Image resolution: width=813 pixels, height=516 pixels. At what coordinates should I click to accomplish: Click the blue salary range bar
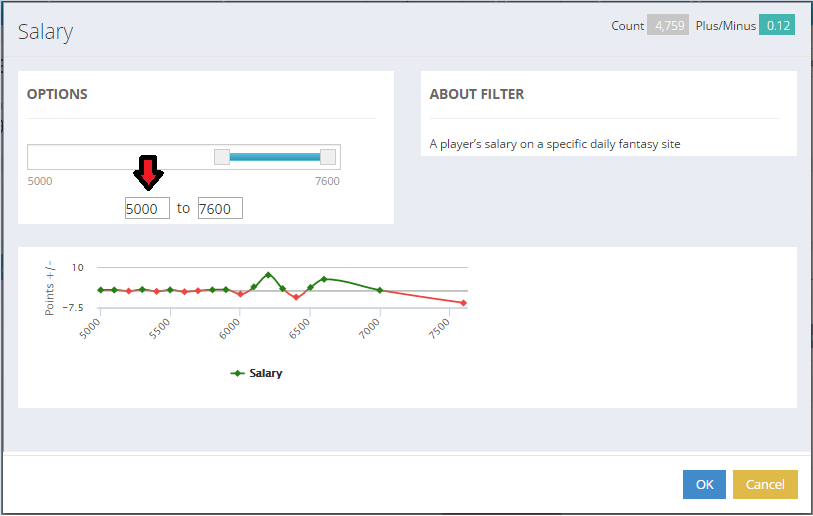click(275, 157)
